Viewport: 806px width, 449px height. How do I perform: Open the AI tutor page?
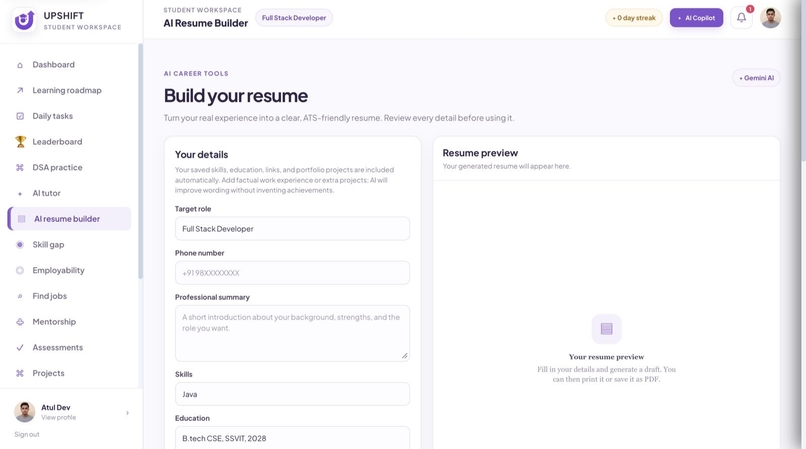pyautogui.click(x=69, y=193)
